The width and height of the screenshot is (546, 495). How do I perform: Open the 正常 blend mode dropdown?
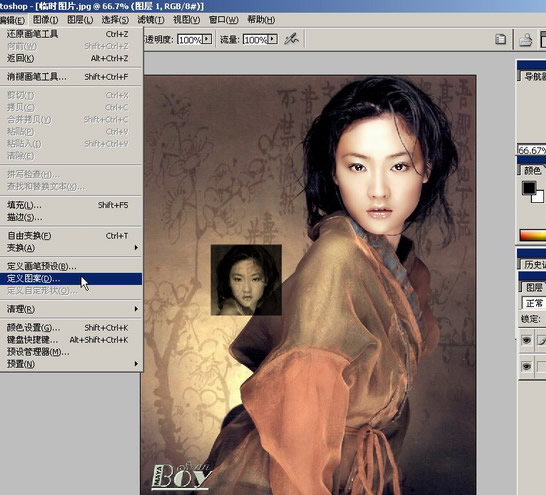click(533, 303)
